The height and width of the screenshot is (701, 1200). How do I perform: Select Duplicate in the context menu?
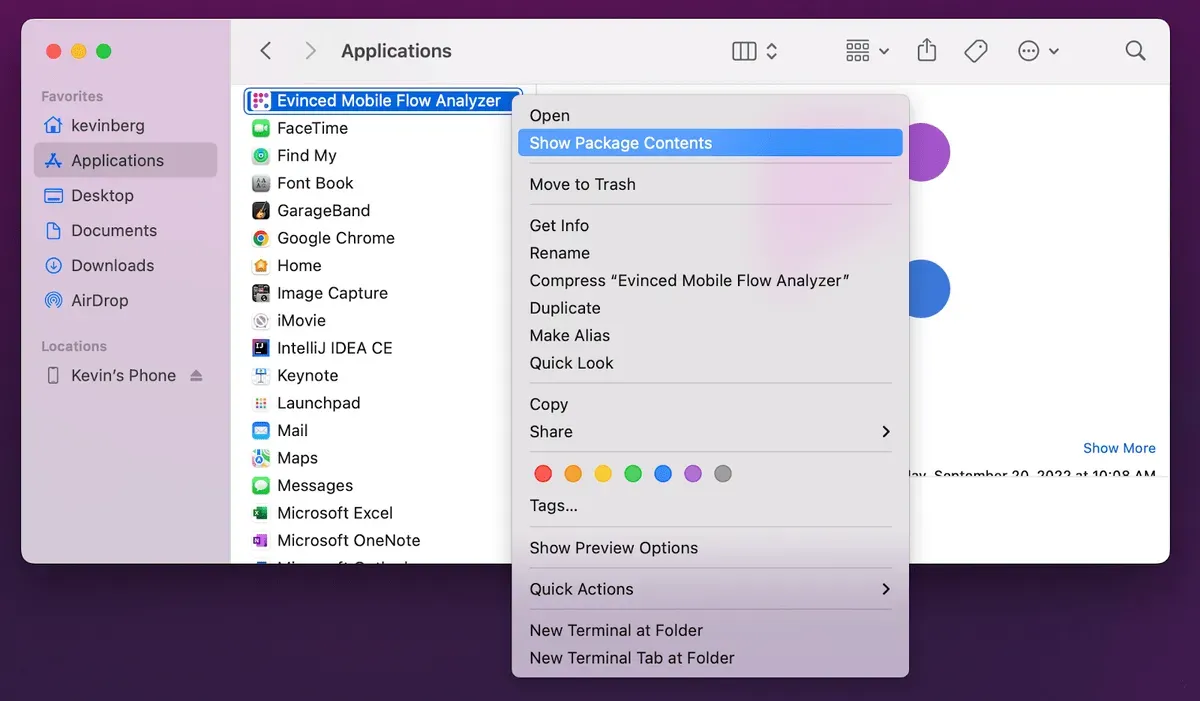(x=710, y=308)
